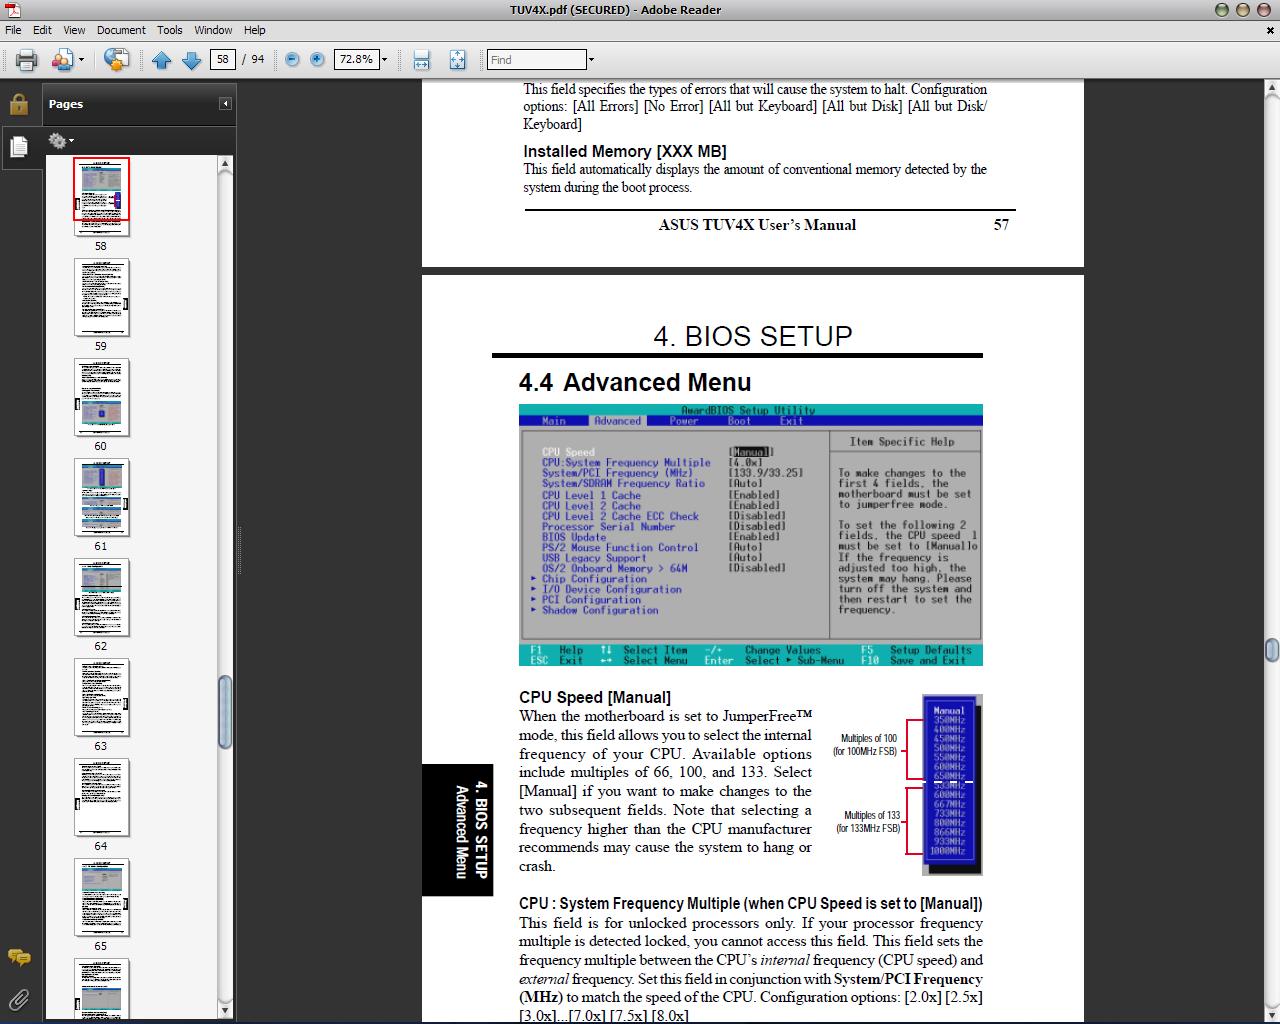Screen dimensions: 1280x1024
Task: Click 'Installed Memory [XXX MB]' heading
Action: coord(625,151)
